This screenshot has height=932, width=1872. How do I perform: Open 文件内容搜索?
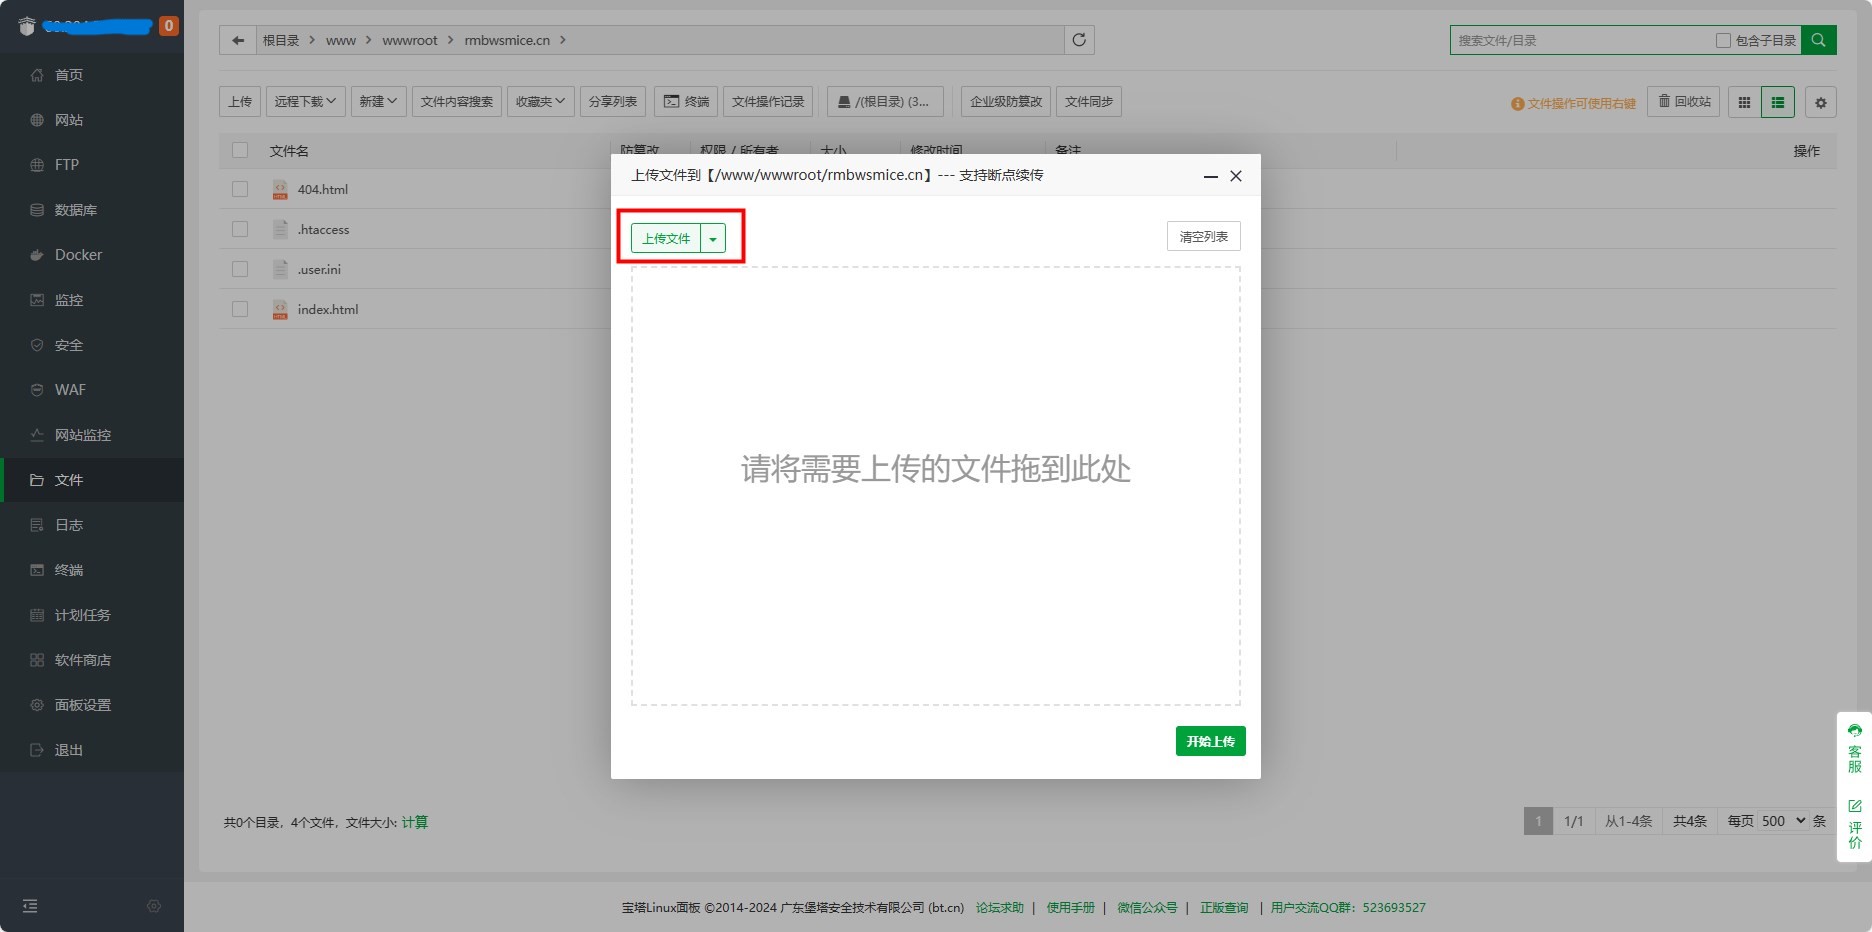coord(457,101)
